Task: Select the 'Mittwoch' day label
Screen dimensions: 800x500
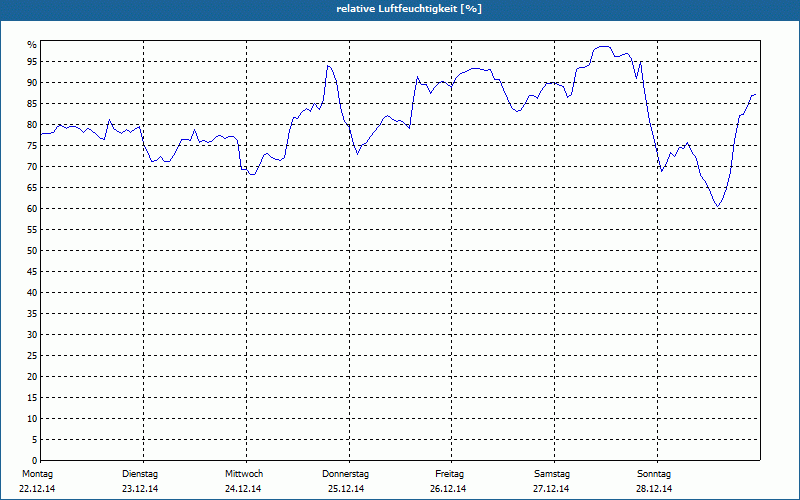Action: (x=244, y=474)
